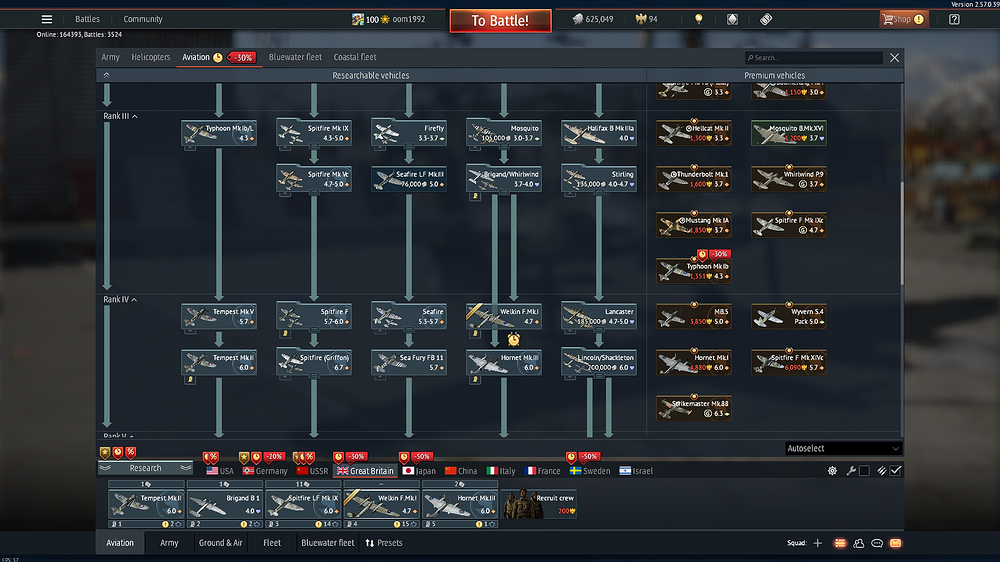The height and width of the screenshot is (562, 1000).
Task: Select the Sea Fury FB 11 card
Action: tap(409, 362)
